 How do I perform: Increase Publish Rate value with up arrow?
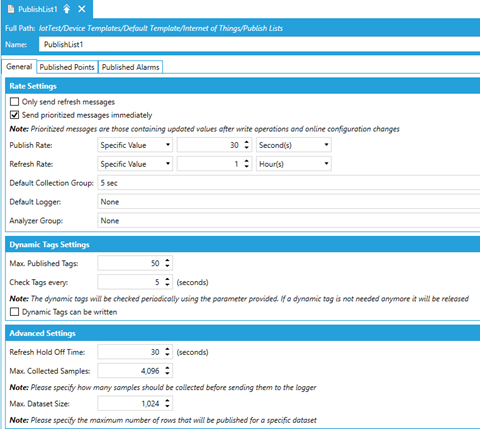(x=247, y=142)
